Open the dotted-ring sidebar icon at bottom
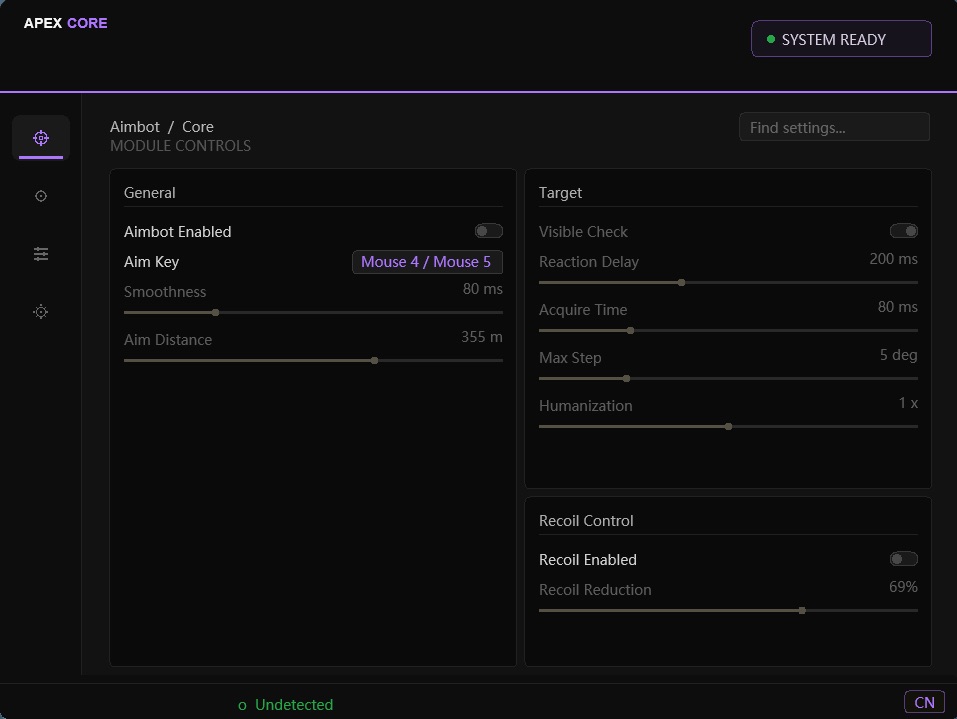The height and width of the screenshot is (719, 957). pos(41,312)
